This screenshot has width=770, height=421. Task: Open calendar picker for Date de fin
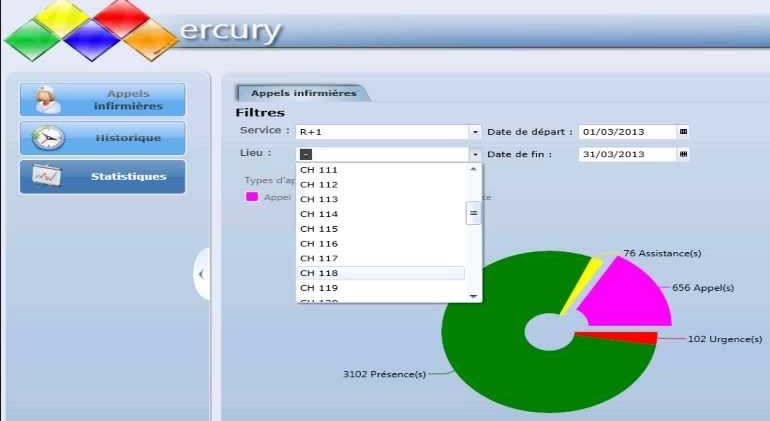[x=684, y=154]
